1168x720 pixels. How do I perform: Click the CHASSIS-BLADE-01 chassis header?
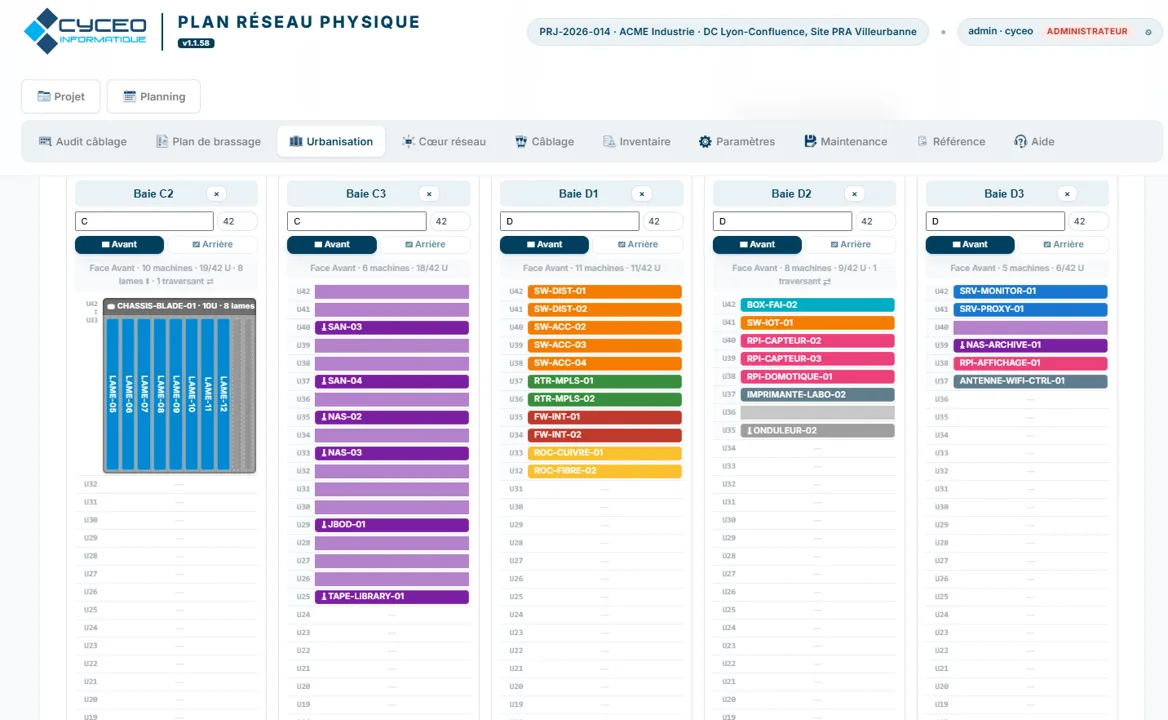[x=180, y=306]
